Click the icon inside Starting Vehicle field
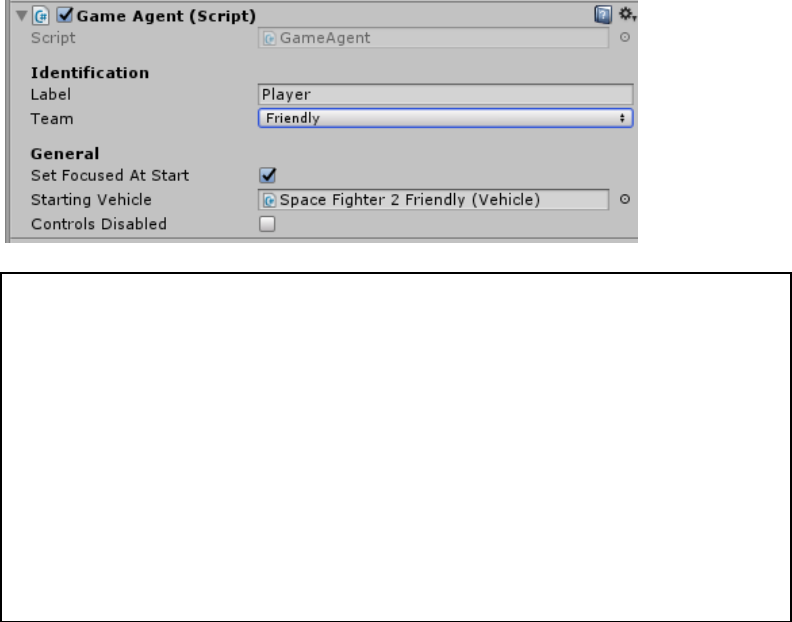 (270, 201)
